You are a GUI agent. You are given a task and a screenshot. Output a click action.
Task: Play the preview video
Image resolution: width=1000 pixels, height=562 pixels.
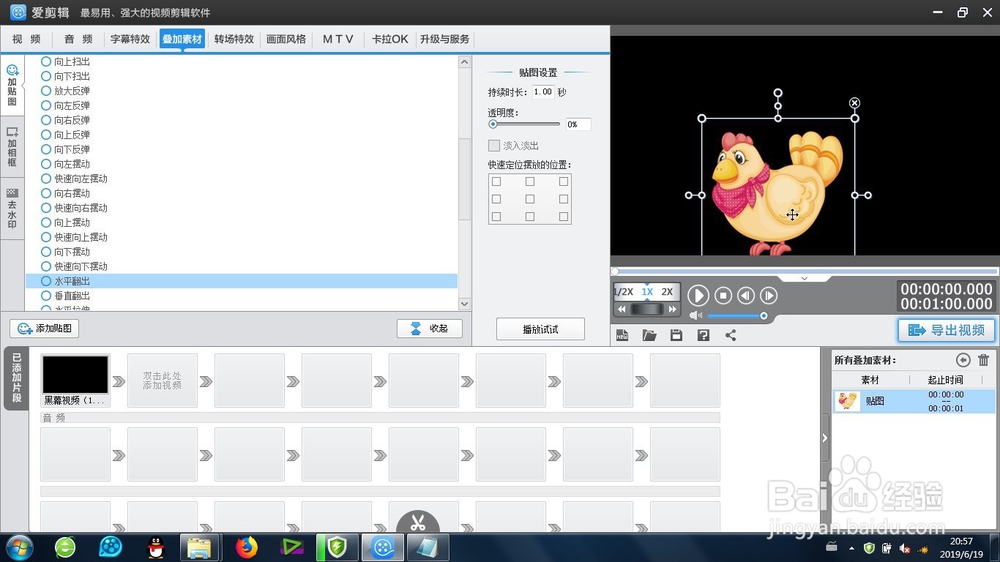click(x=698, y=295)
